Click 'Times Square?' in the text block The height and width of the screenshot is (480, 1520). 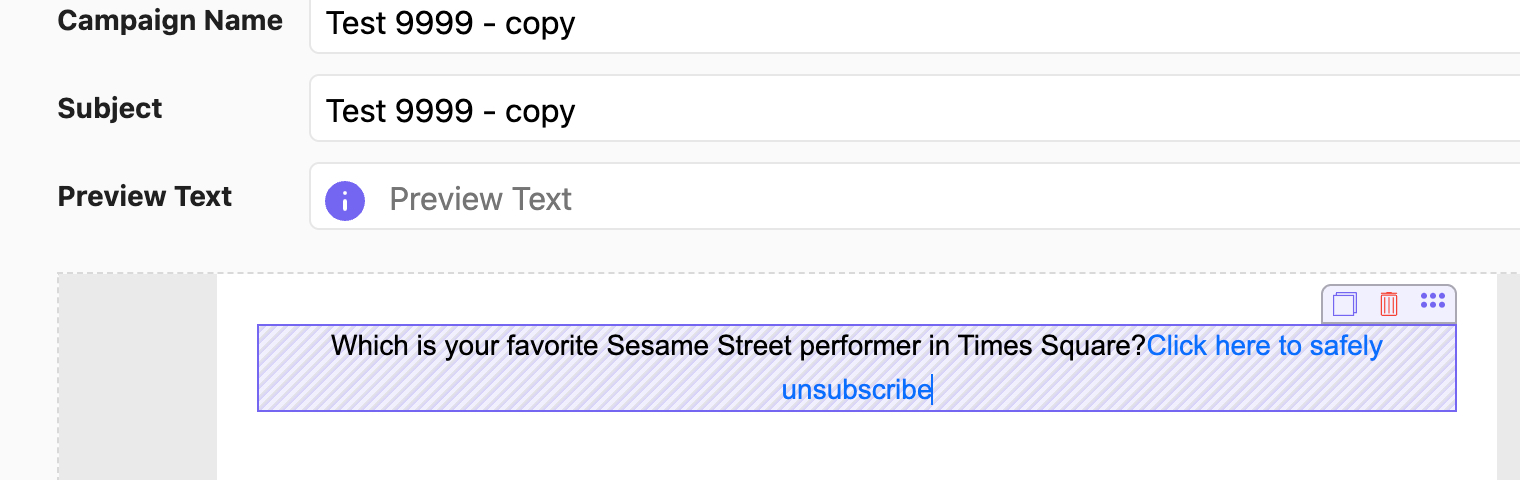point(1051,346)
